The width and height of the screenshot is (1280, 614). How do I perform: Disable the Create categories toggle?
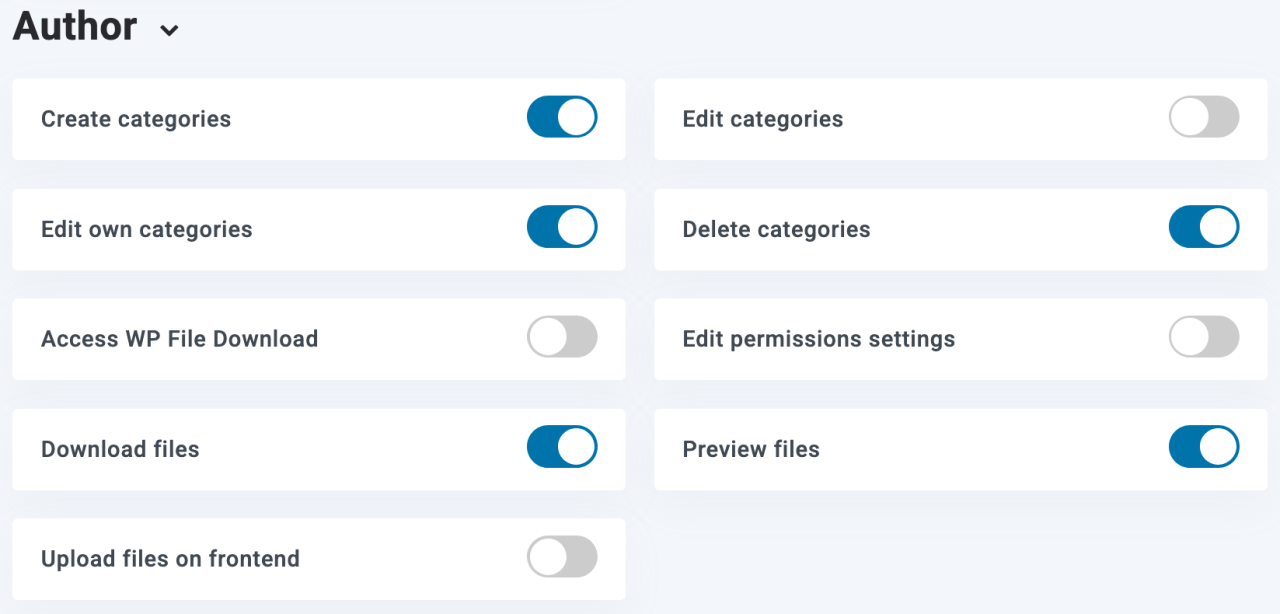tap(562, 117)
